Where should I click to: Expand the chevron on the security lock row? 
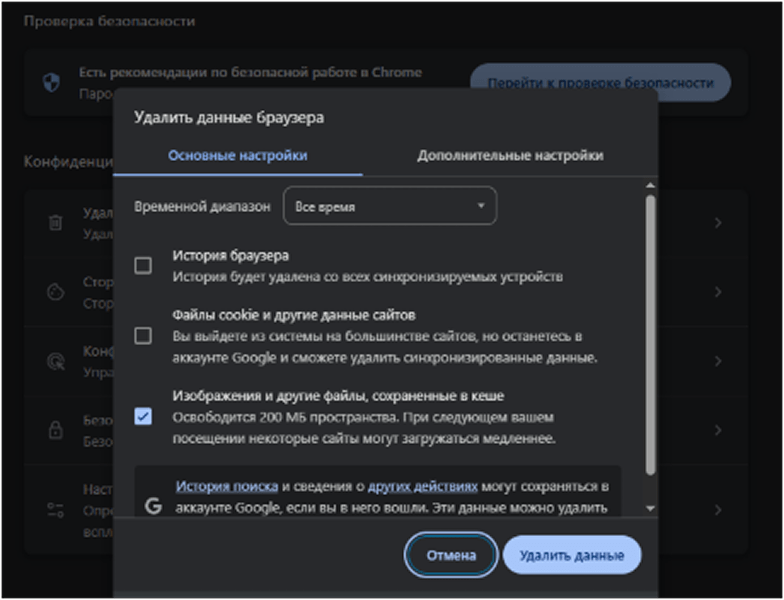click(x=718, y=430)
